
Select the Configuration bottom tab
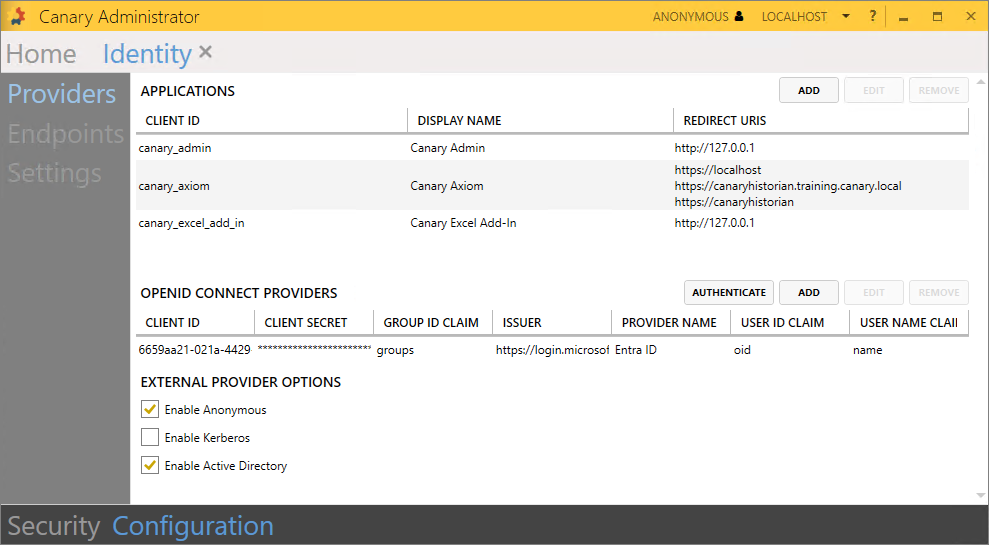click(192, 526)
